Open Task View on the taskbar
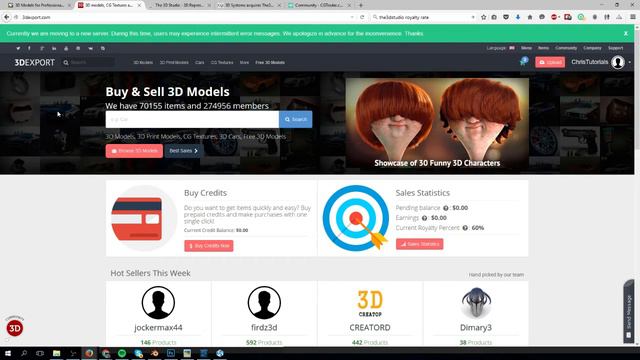640x360 pixels. 40,353
